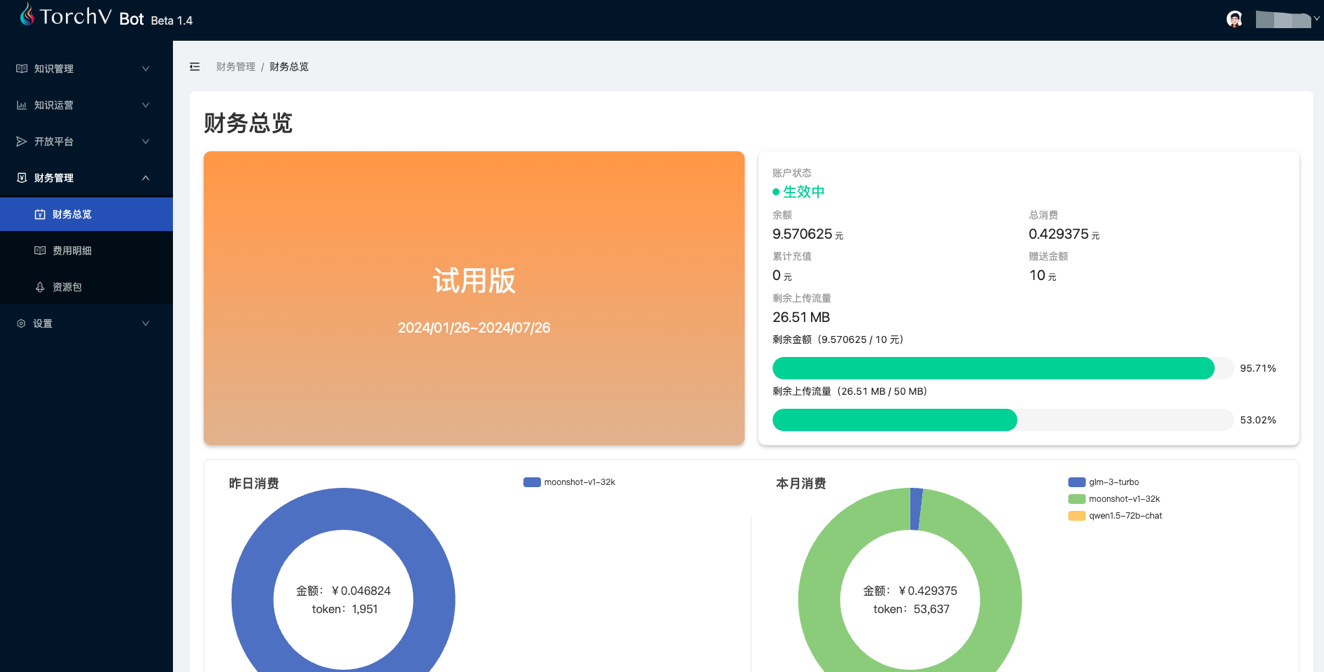
Task: Select 财务总览 in the sidebar
Action: 72,214
